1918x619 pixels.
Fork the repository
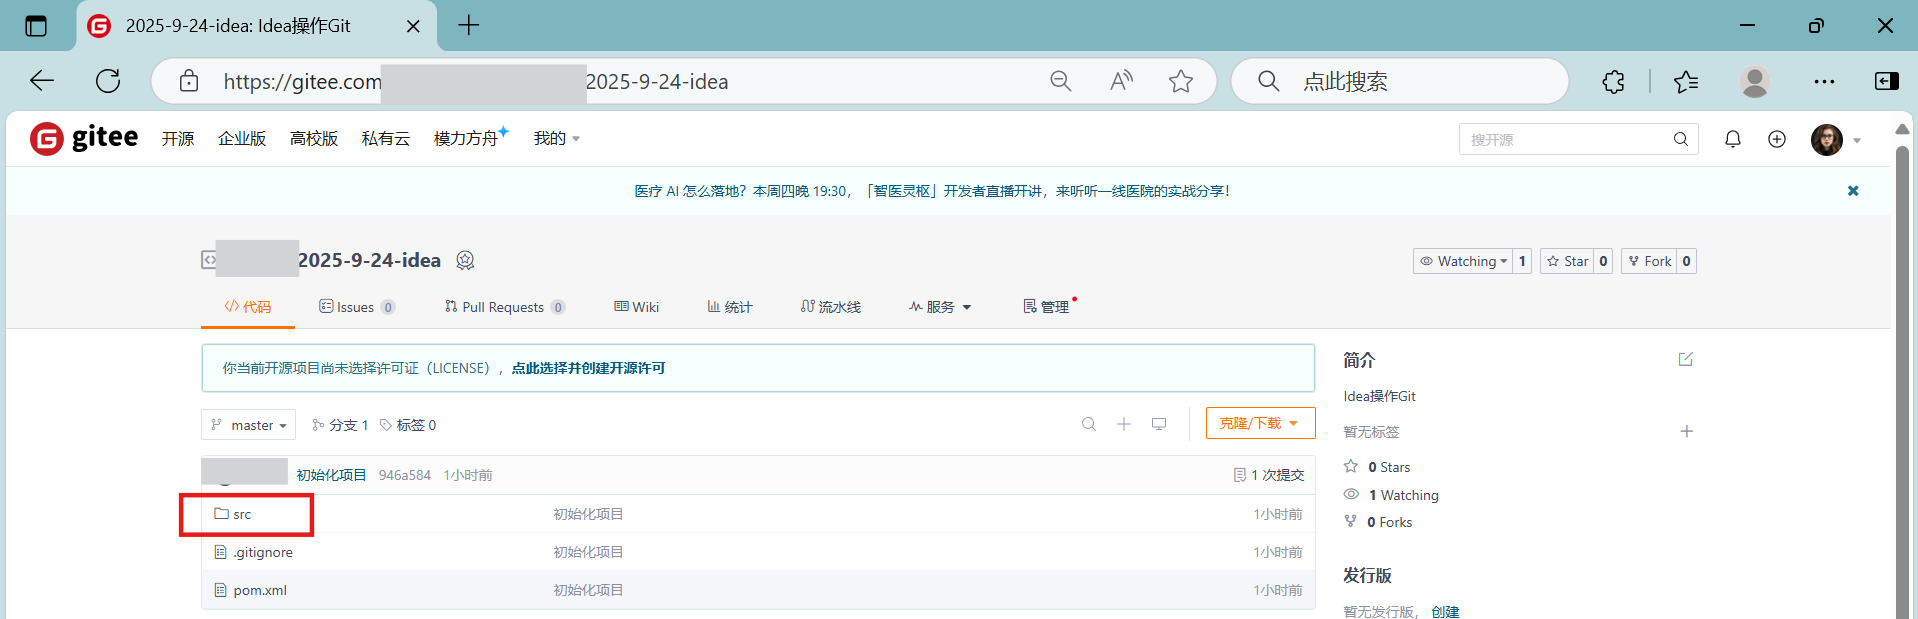1649,261
